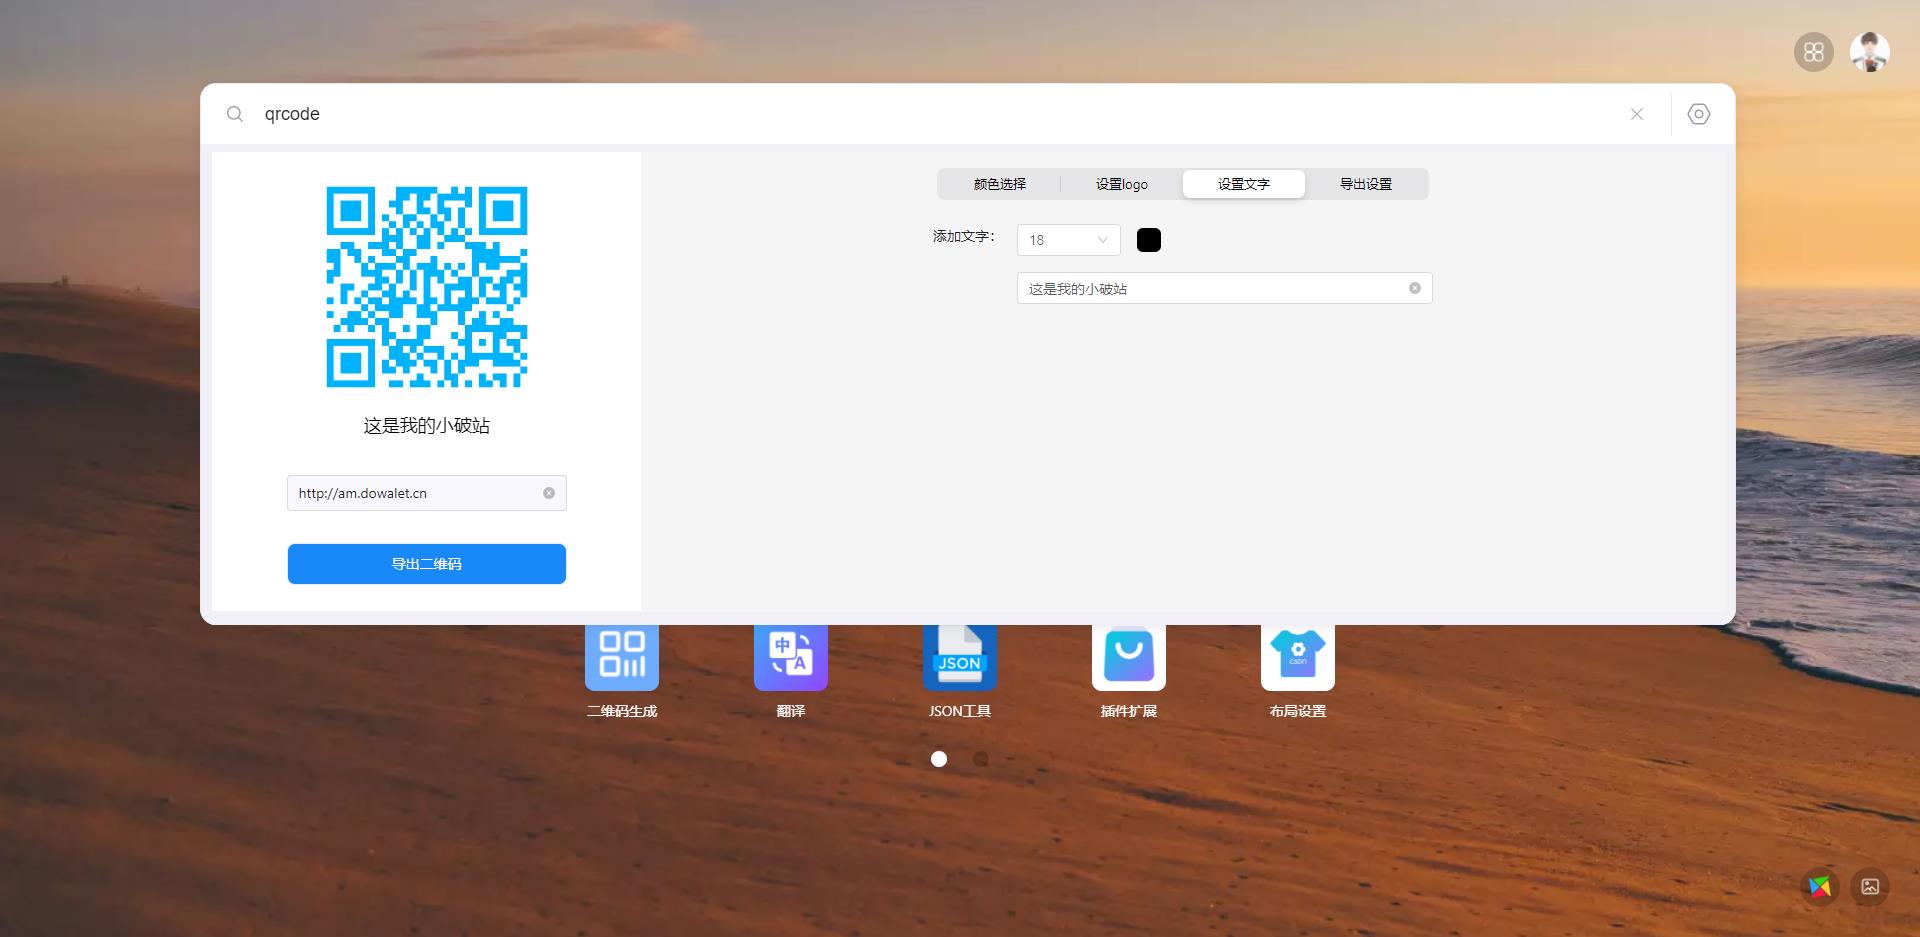Click the 导出二维码 button
This screenshot has height=937, width=1920.
coord(427,564)
